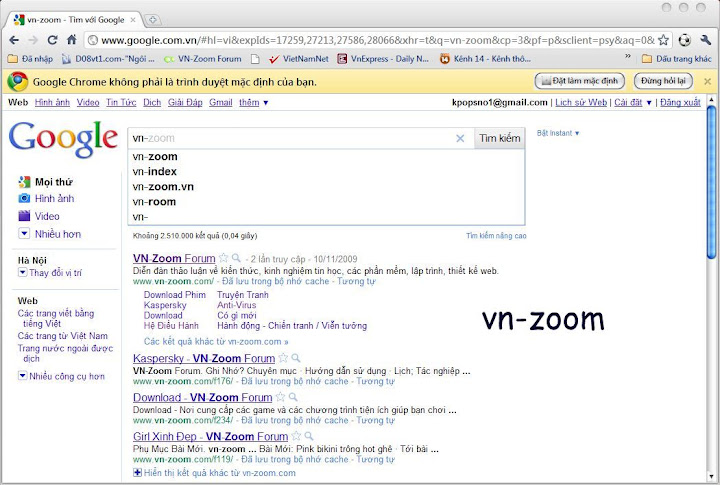The height and width of the screenshot is (485, 720).
Task: Preview the Girl Xinh Đẹp result magnifier
Action: [x=309, y=436]
